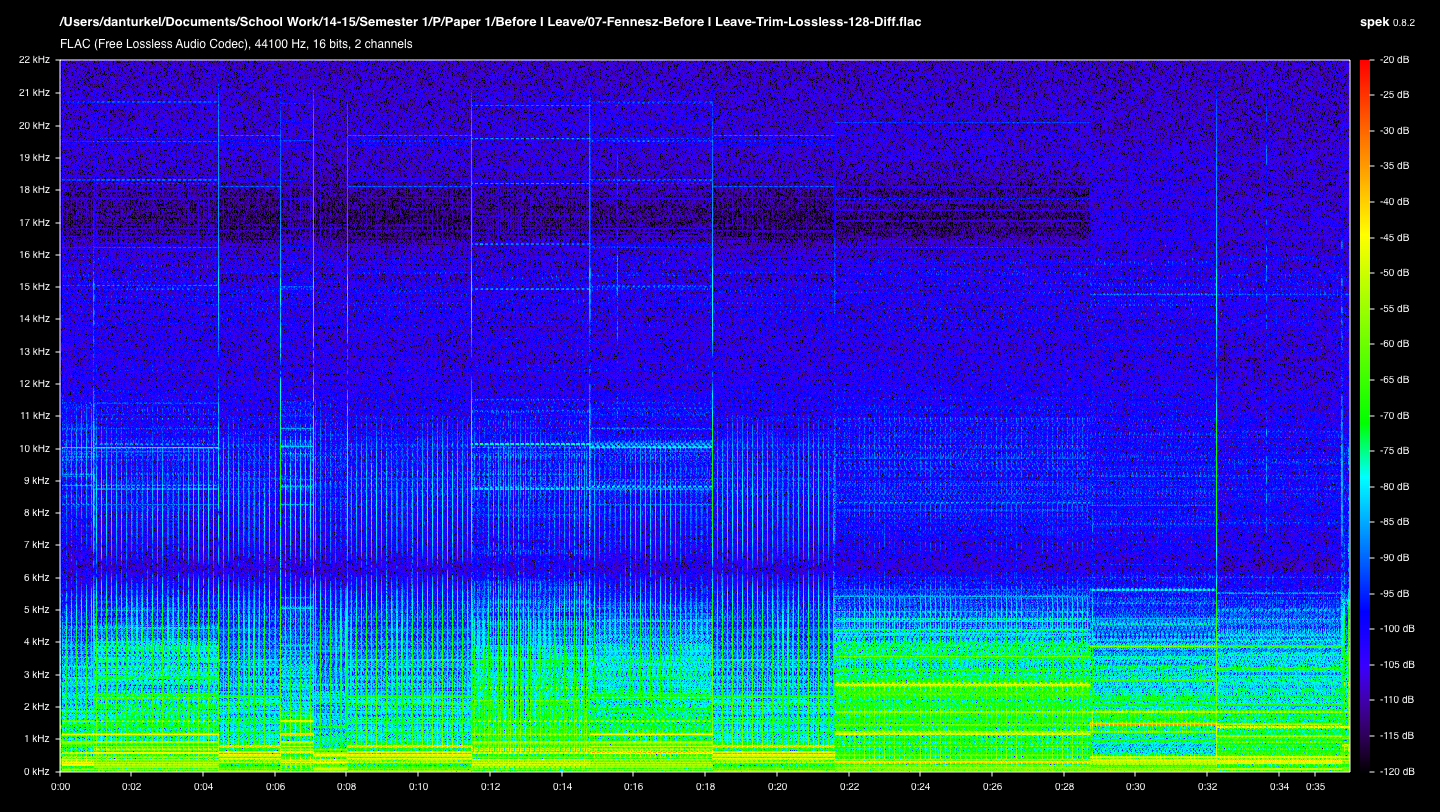Click the 0 kHz frequency axis label
Viewport: 1440px width, 812px height.
click(35, 771)
